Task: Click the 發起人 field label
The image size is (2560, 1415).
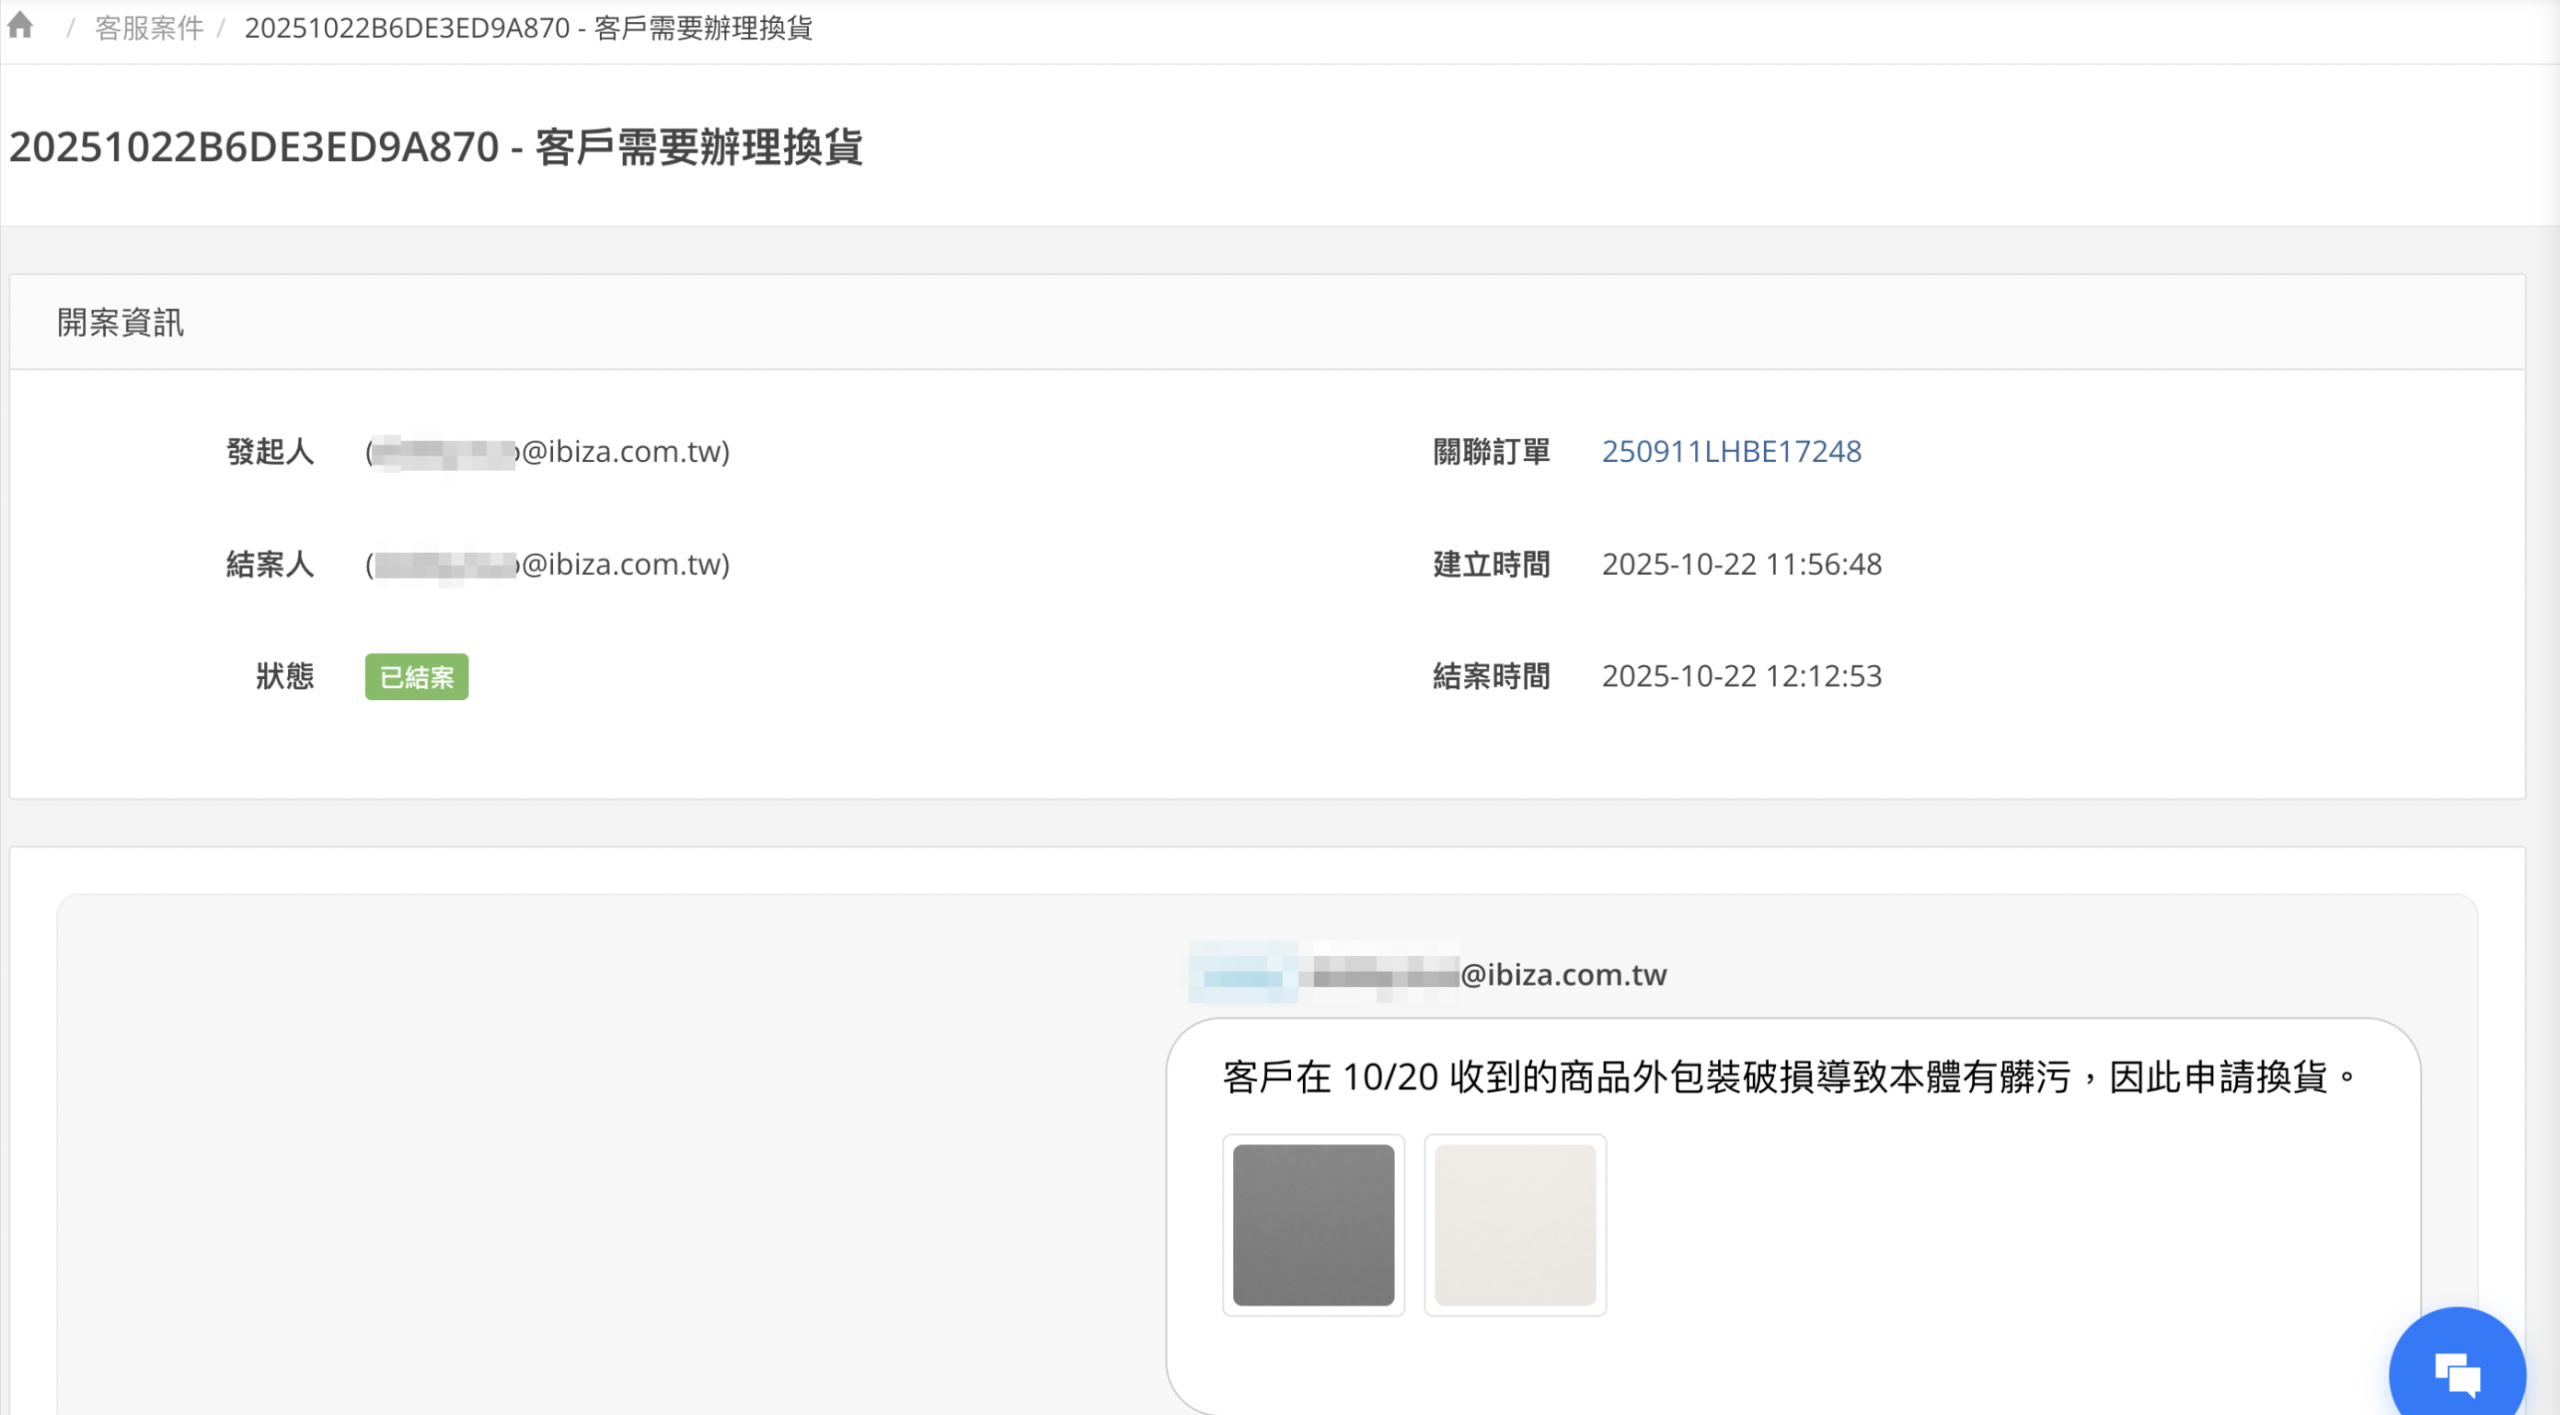Action: [270, 452]
